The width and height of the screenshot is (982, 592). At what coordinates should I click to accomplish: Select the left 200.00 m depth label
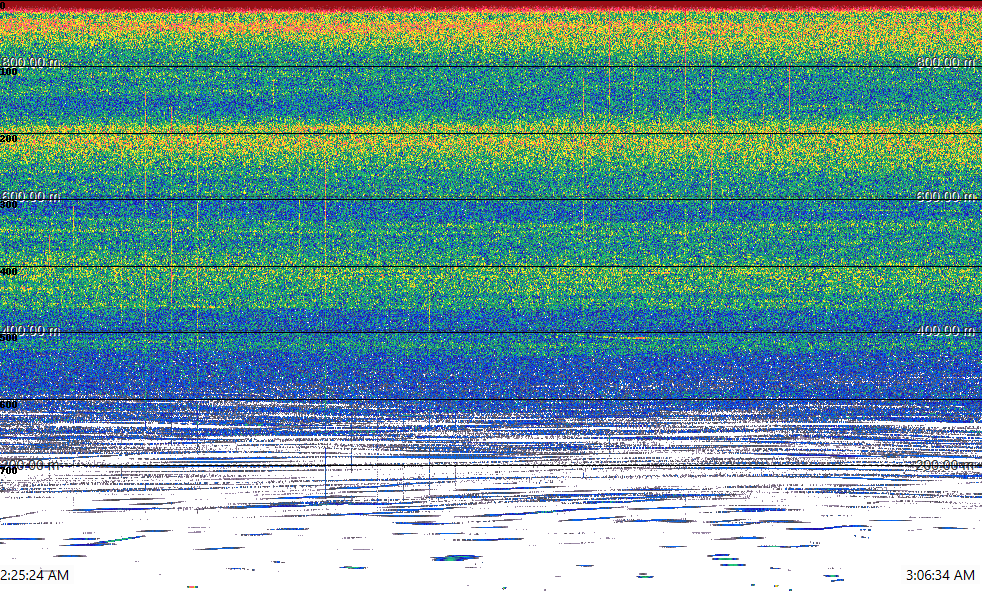tap(31, 464)
